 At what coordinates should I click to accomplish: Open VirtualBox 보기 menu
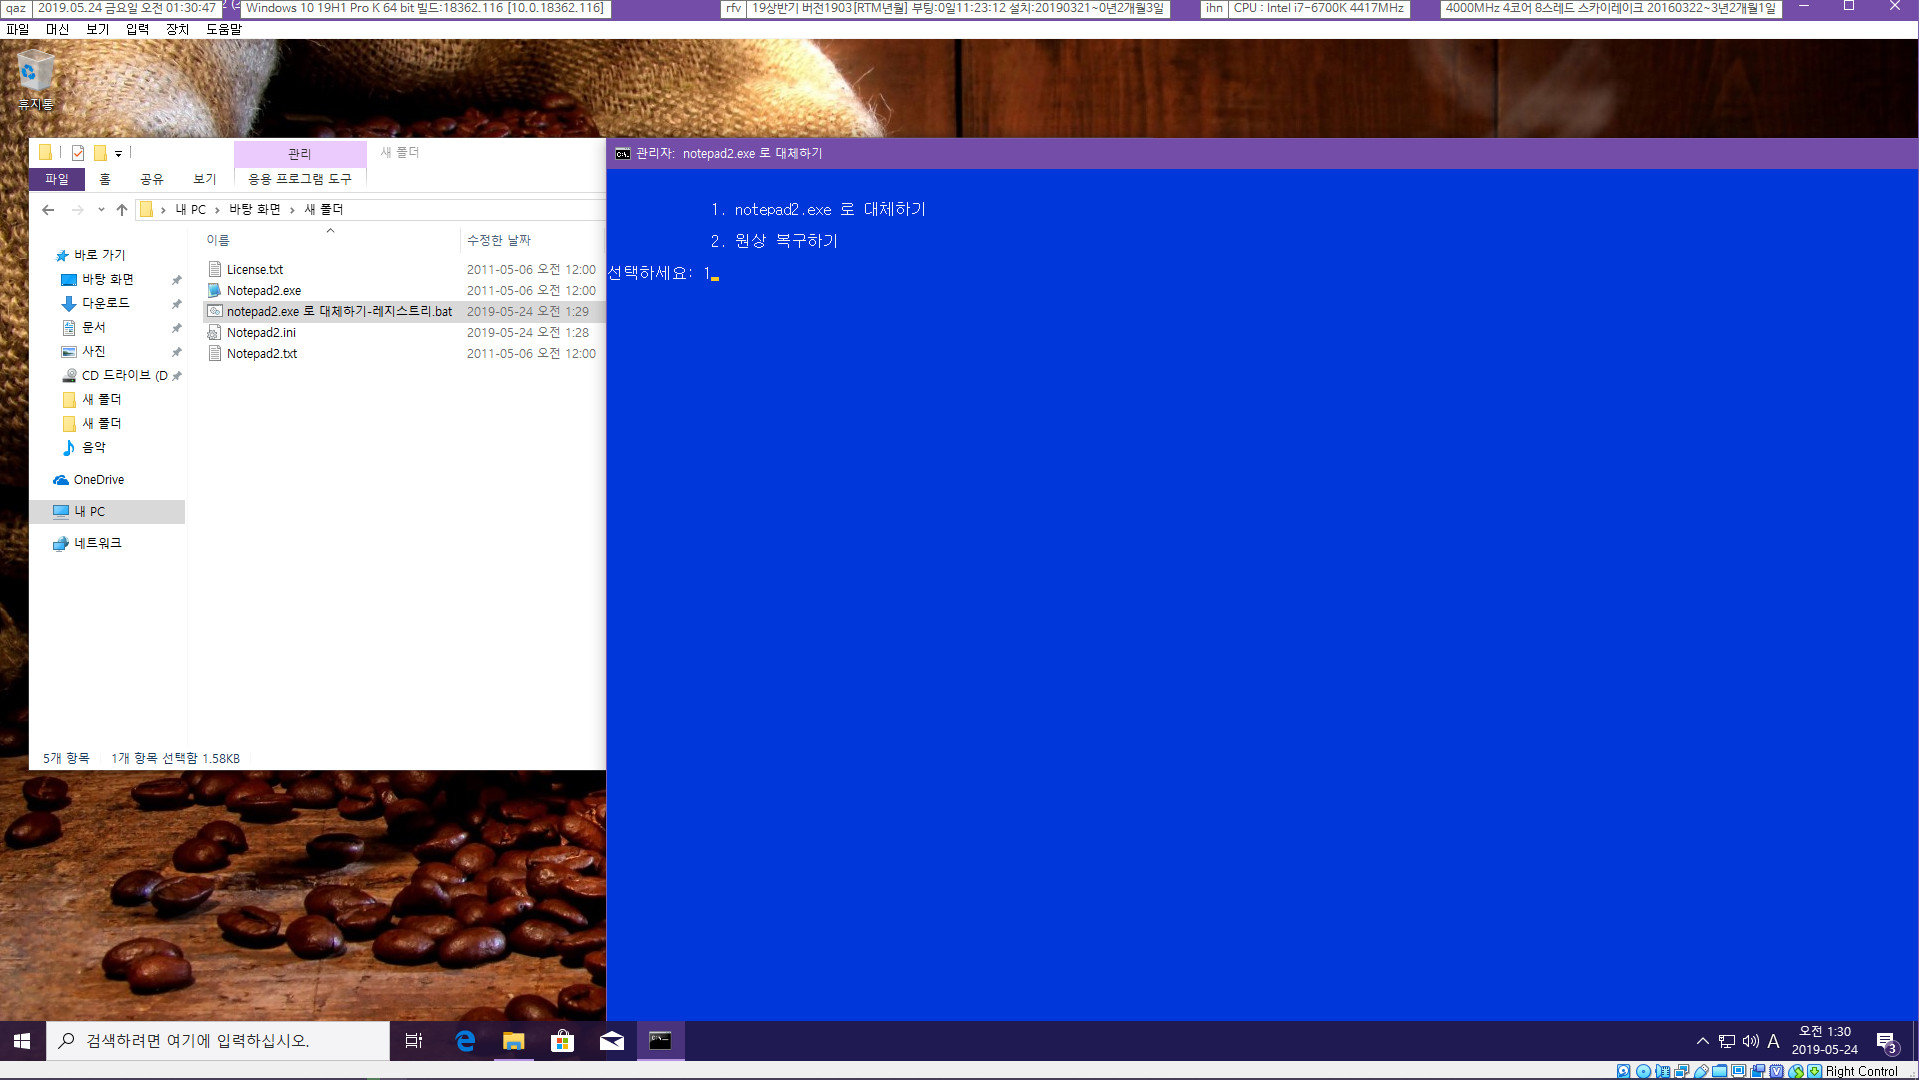(98, 29)
